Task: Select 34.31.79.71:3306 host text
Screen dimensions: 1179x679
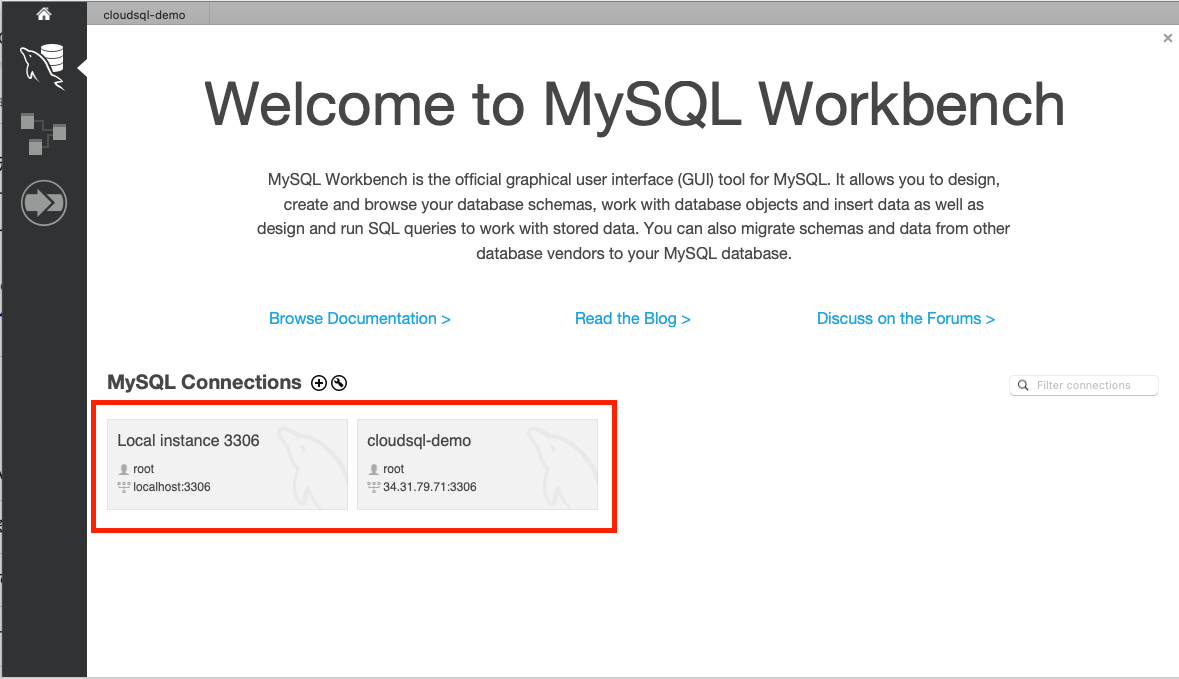Action: pos(429,487)
